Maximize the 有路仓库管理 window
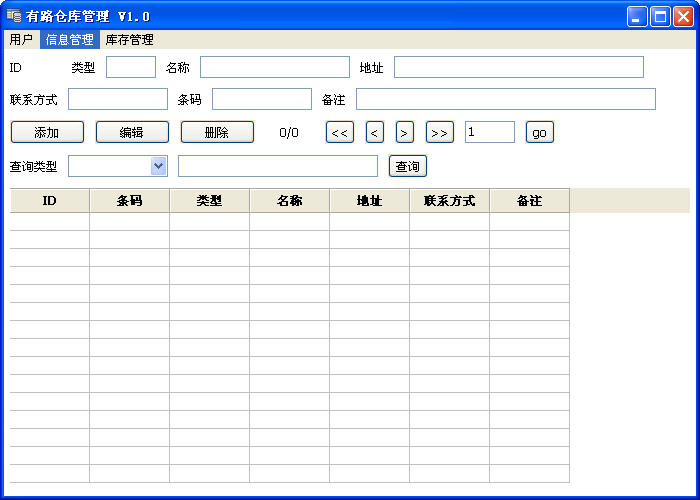Viewport: 700px width, 500px height. 660,17
